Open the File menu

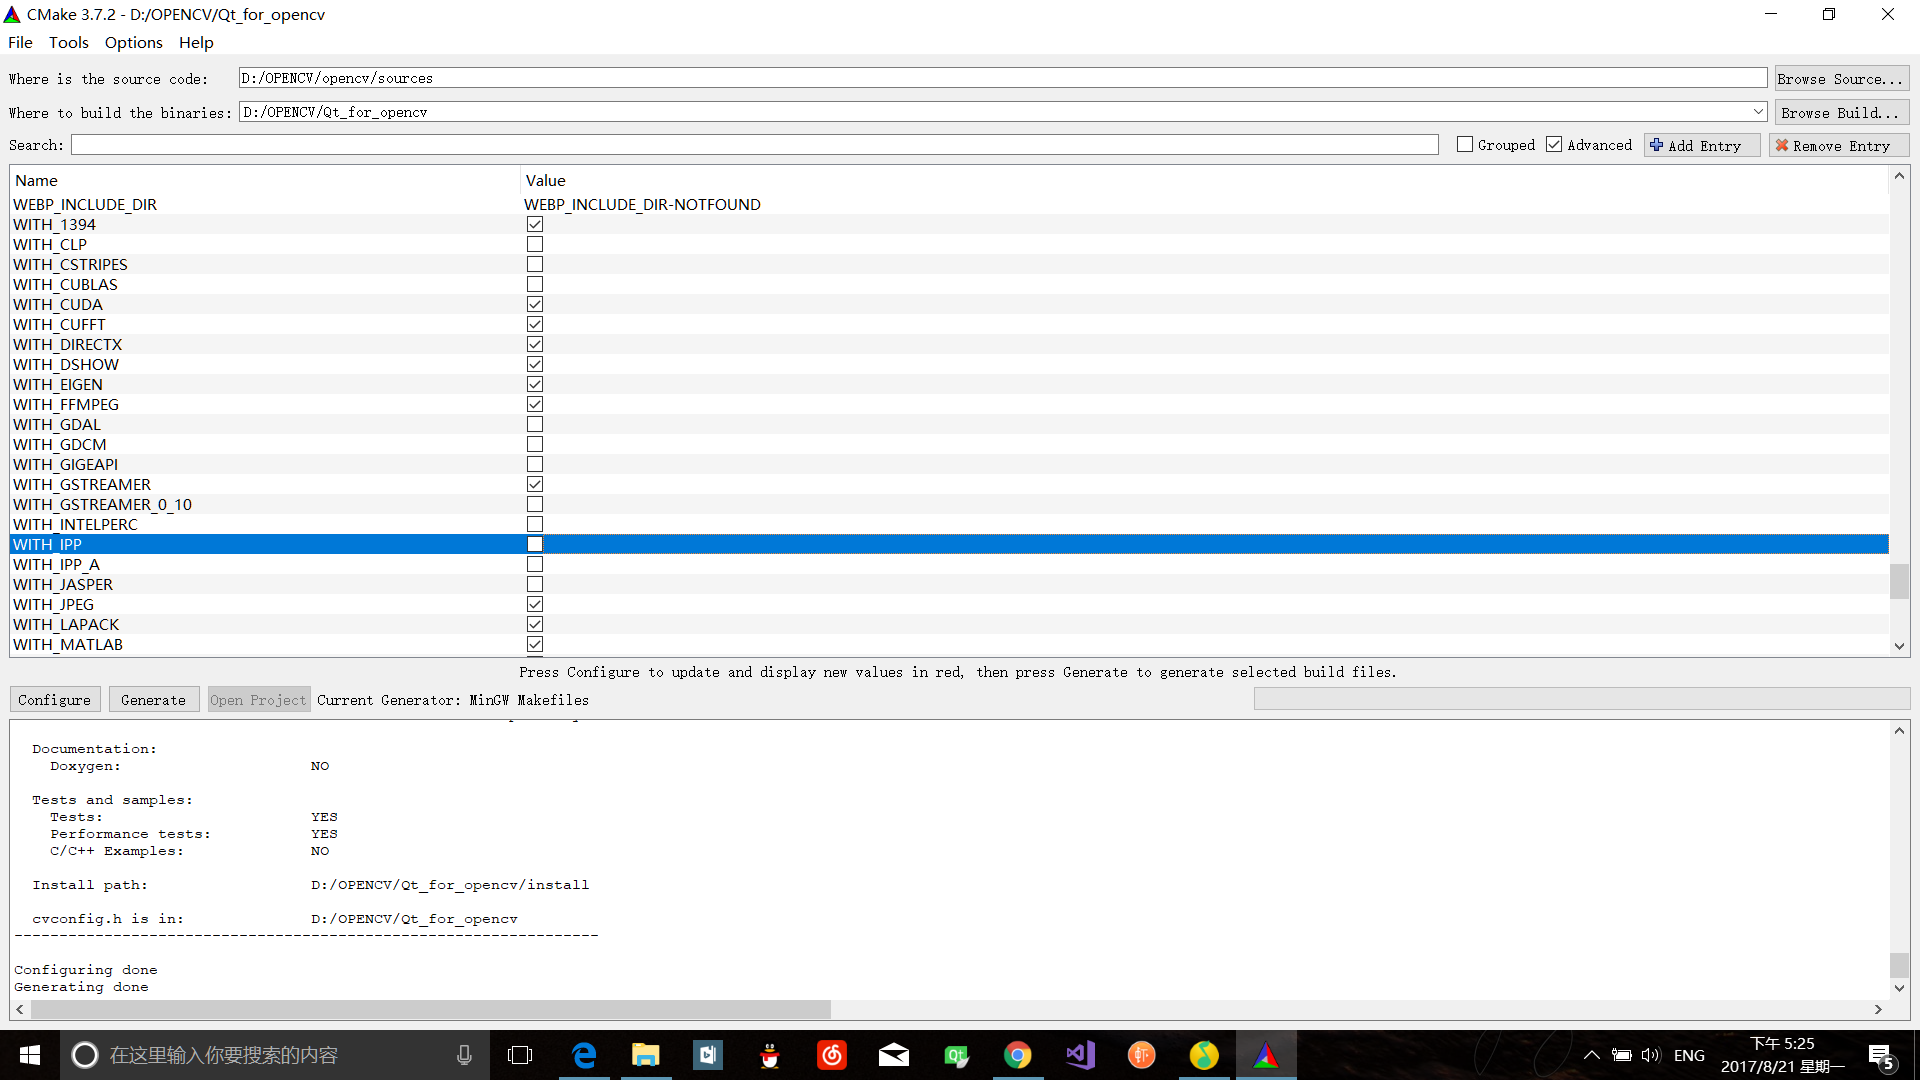(20, 42)
